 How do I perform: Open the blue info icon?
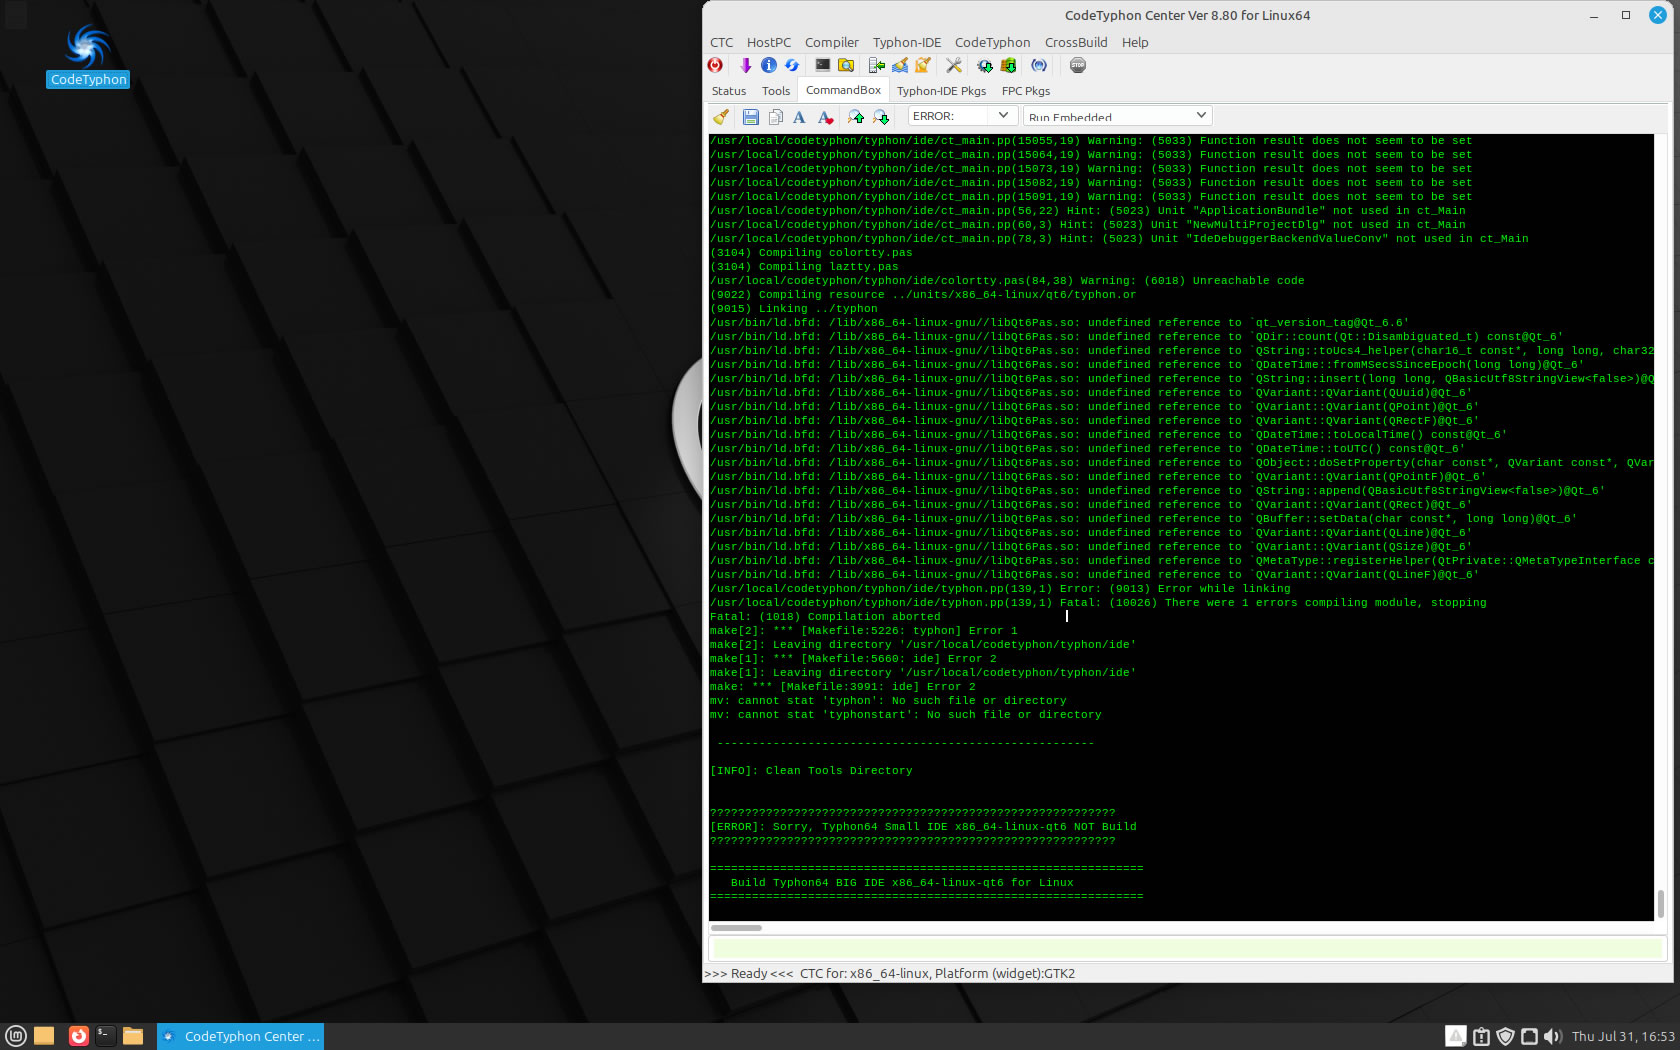tap(769, 65)
